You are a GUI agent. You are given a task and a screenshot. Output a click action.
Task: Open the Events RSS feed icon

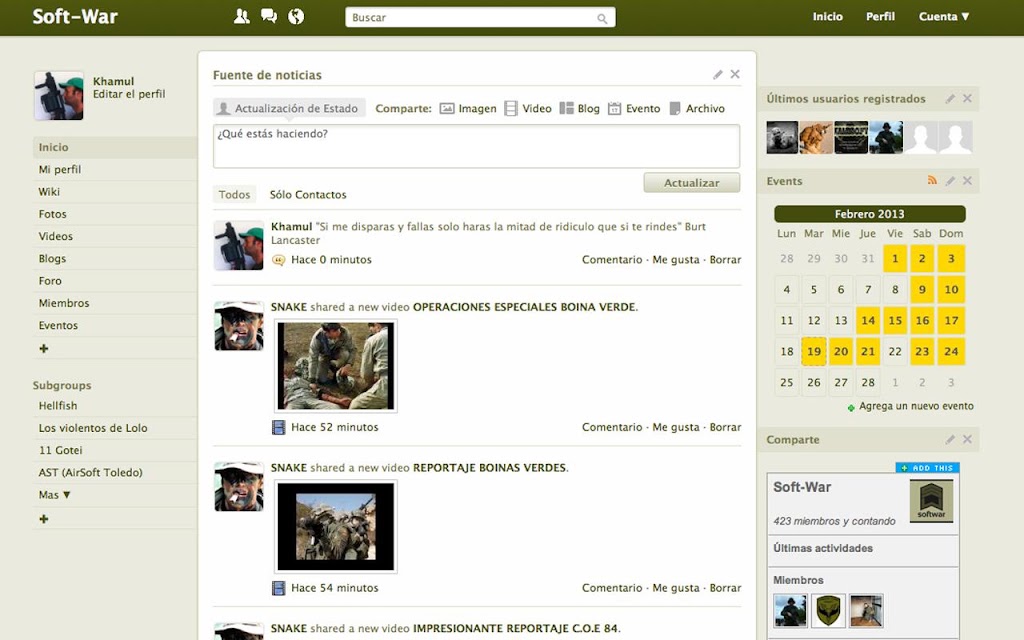click(x=932, y=181)
